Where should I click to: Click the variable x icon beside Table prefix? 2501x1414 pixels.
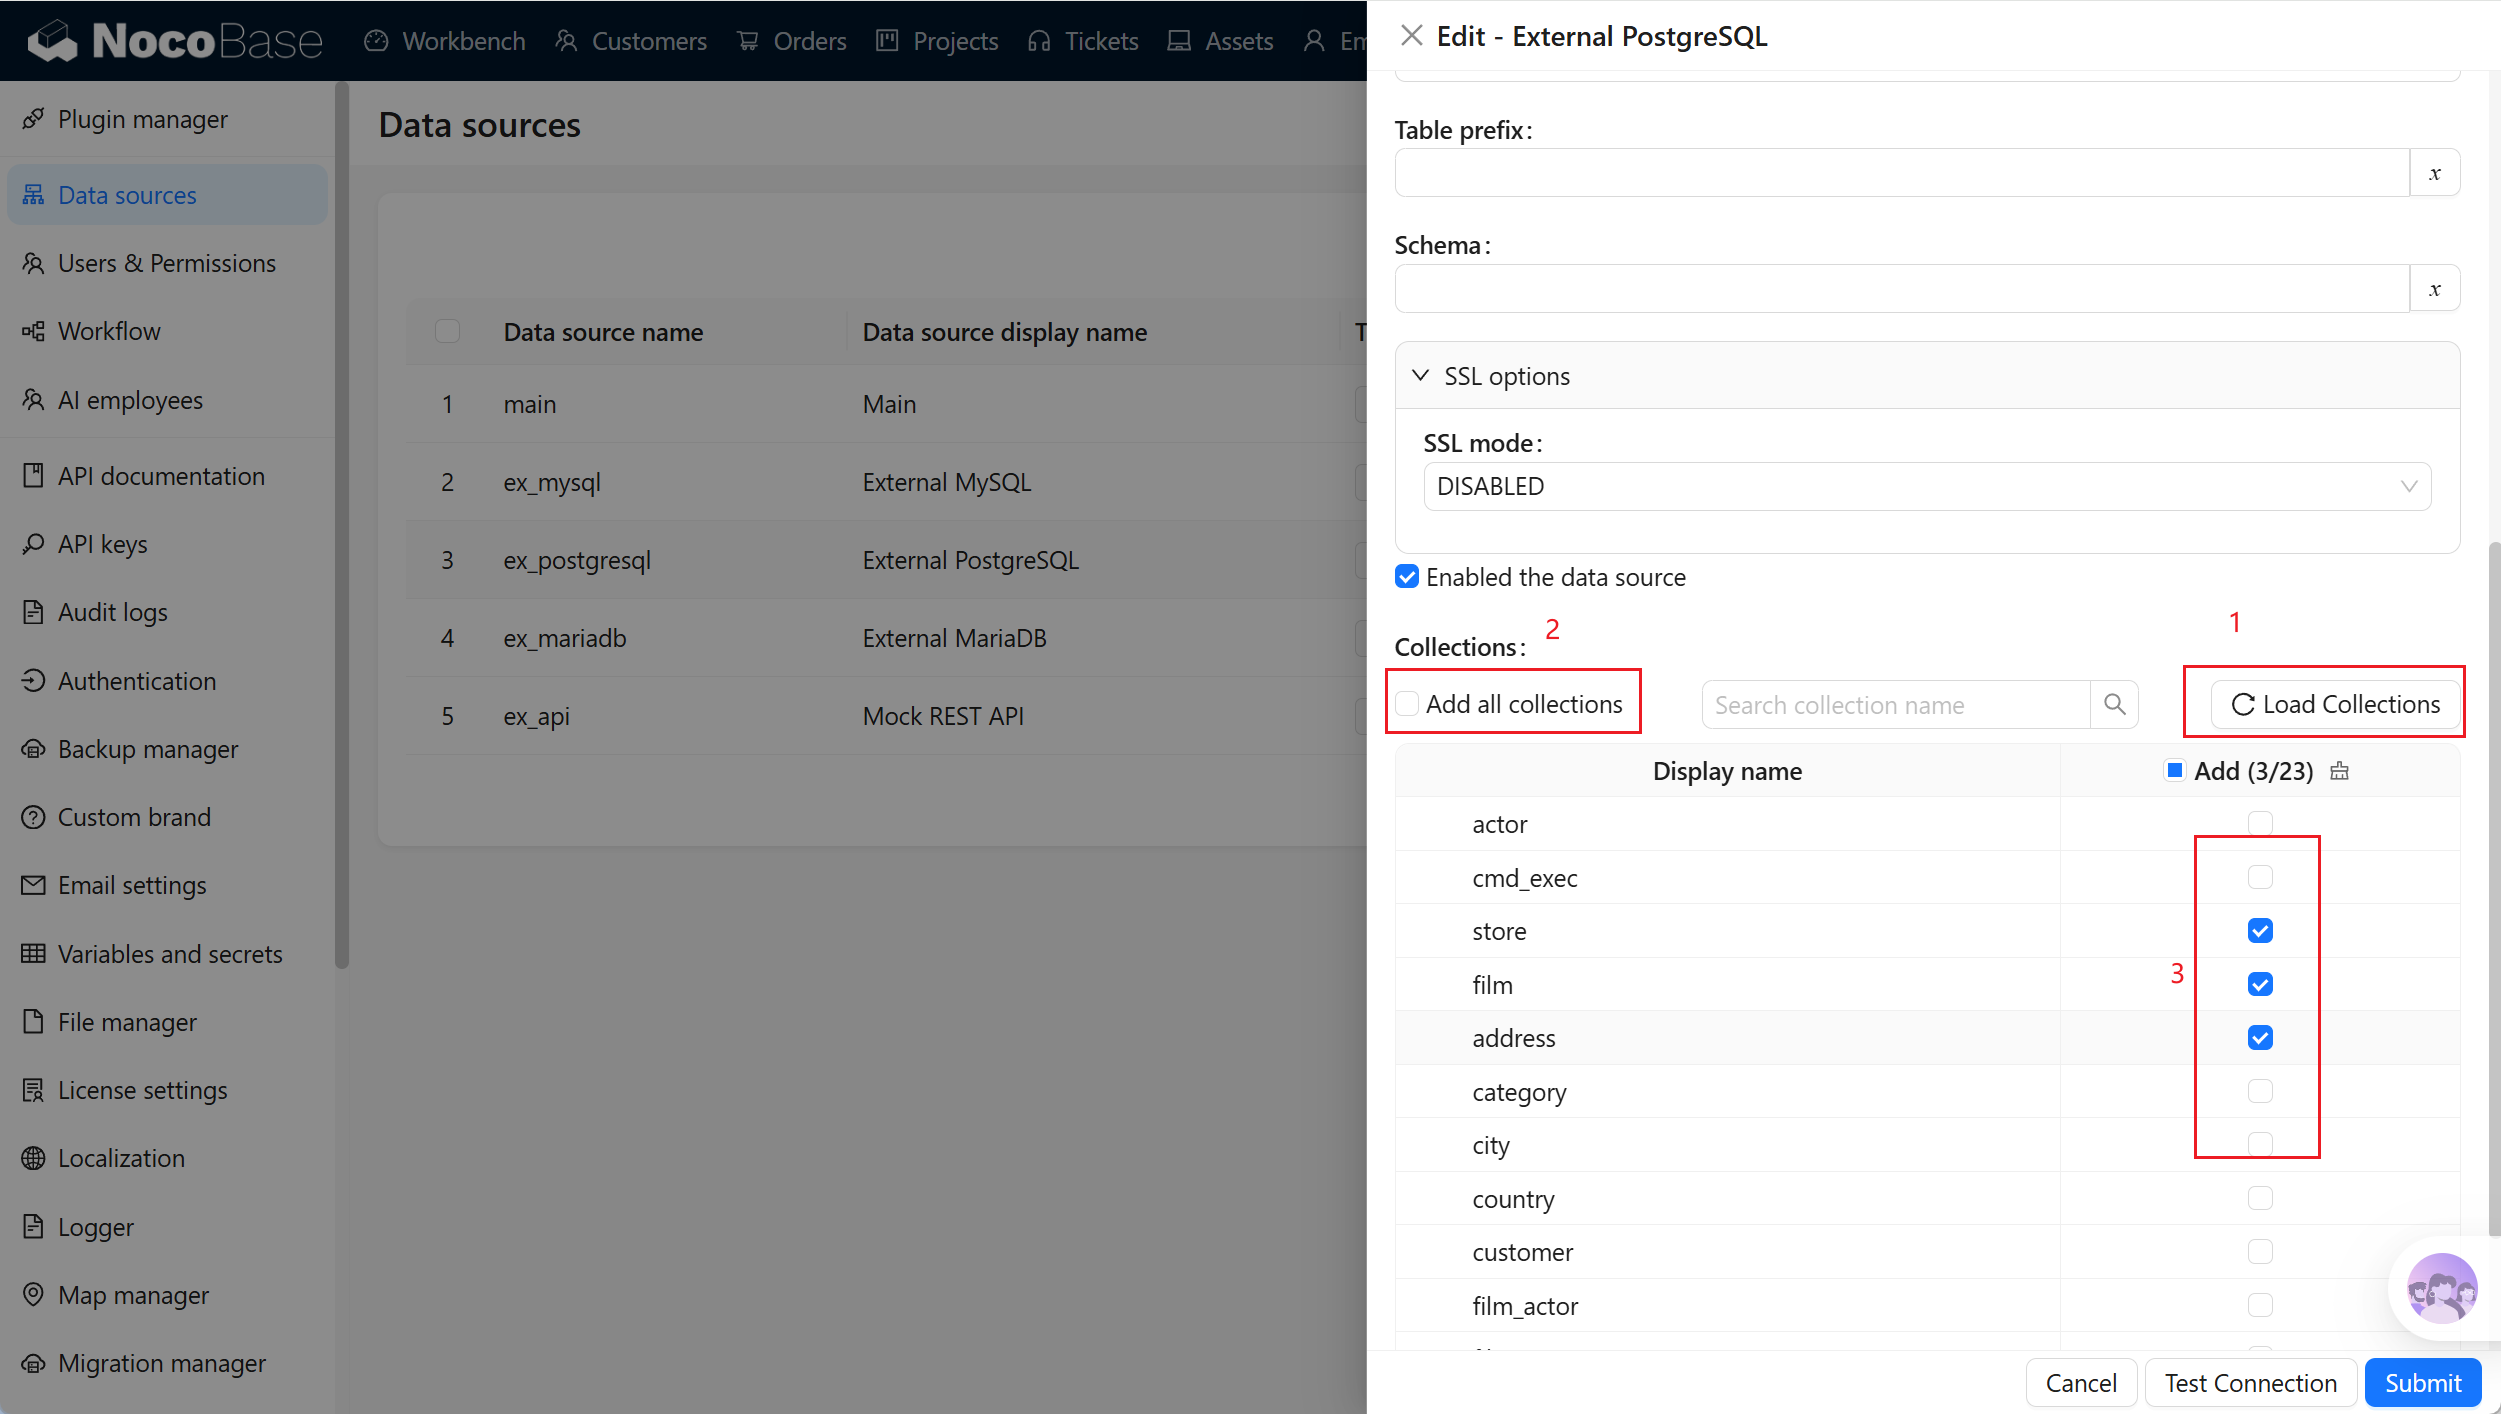[x=2434, y=173]
